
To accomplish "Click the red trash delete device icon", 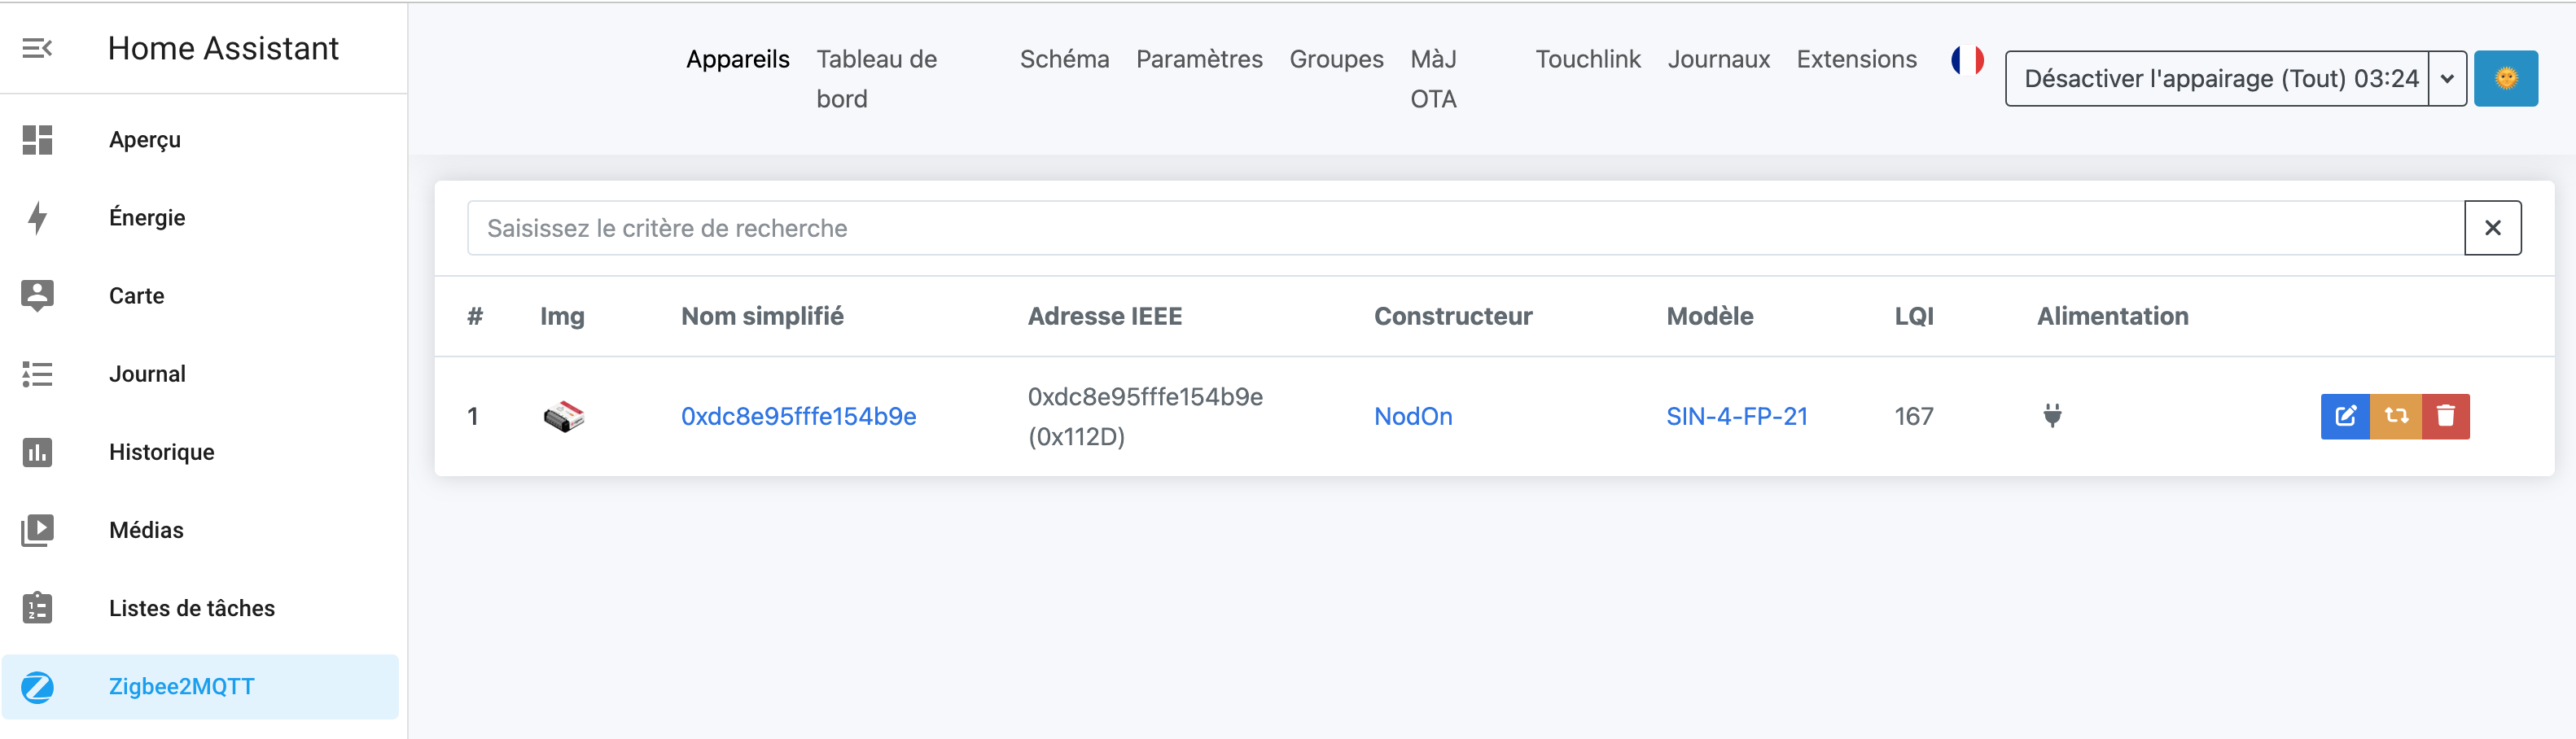I will pos(2446,416).
